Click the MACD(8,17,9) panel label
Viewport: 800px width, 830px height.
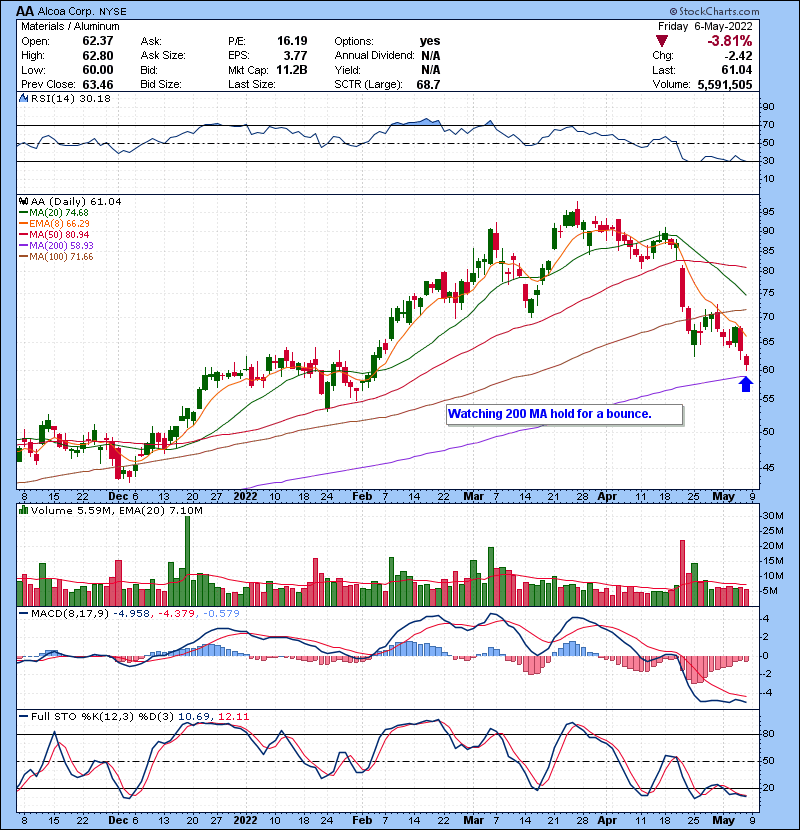[70, 614]
